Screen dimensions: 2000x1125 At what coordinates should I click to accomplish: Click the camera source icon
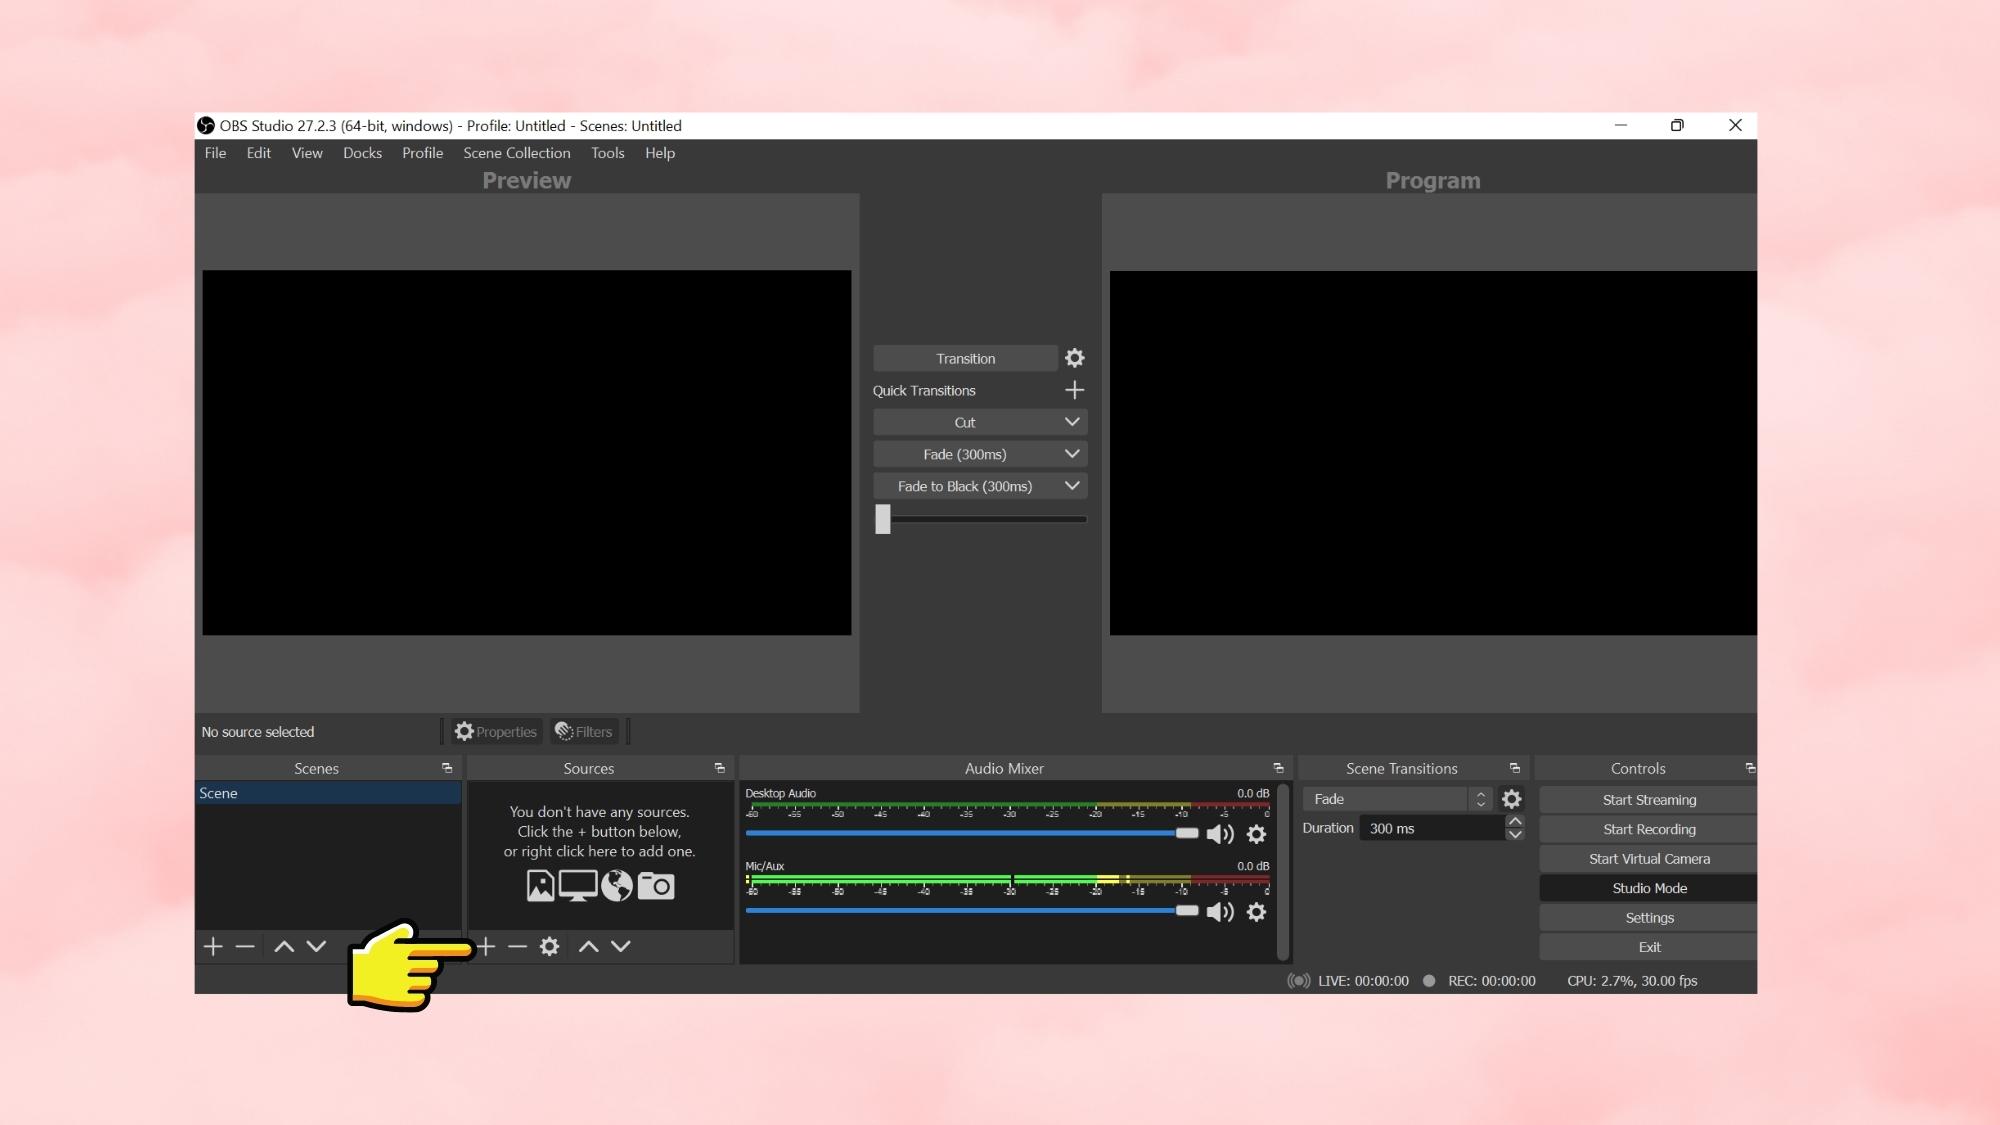pyautogui.click(x=656, y=886)
